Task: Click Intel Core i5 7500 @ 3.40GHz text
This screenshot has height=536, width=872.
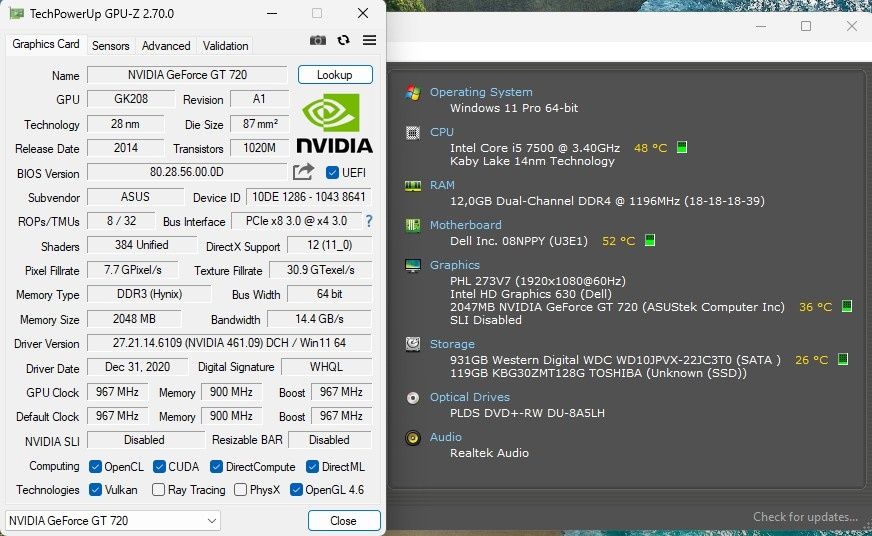Action: point(534,148)
